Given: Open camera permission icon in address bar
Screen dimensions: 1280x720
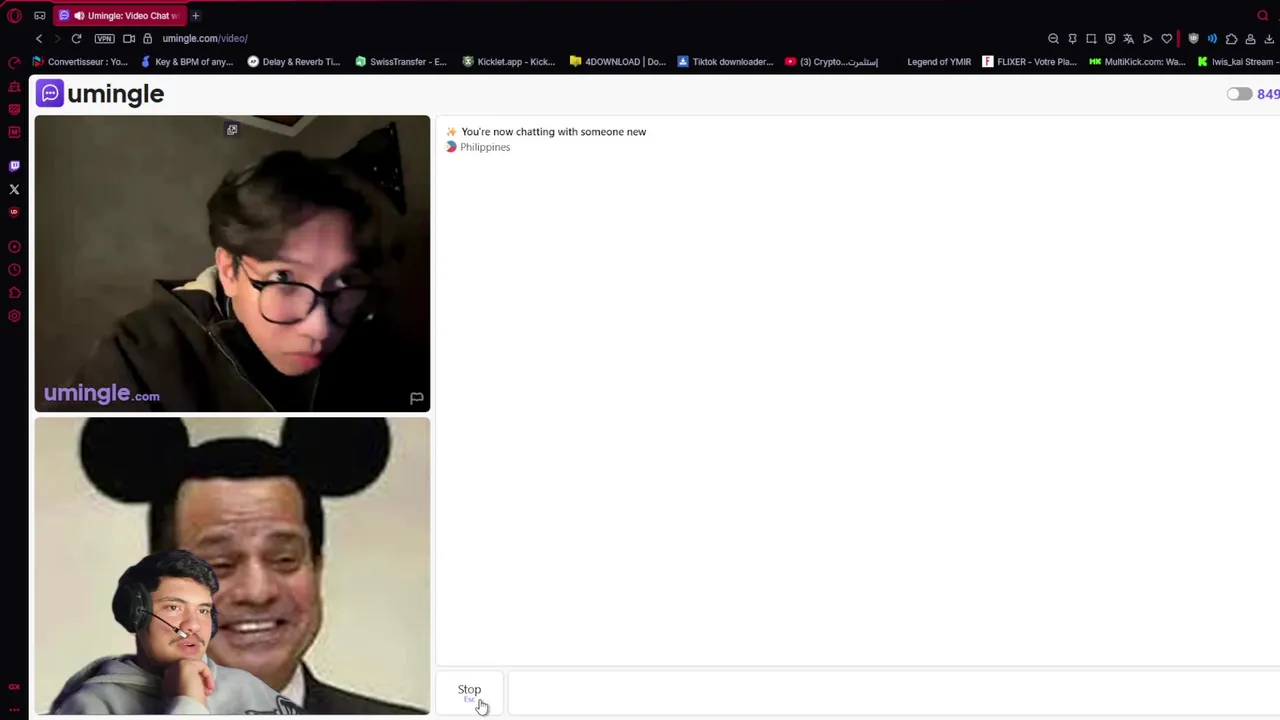Looking at the screenshot, I should 129,38.
